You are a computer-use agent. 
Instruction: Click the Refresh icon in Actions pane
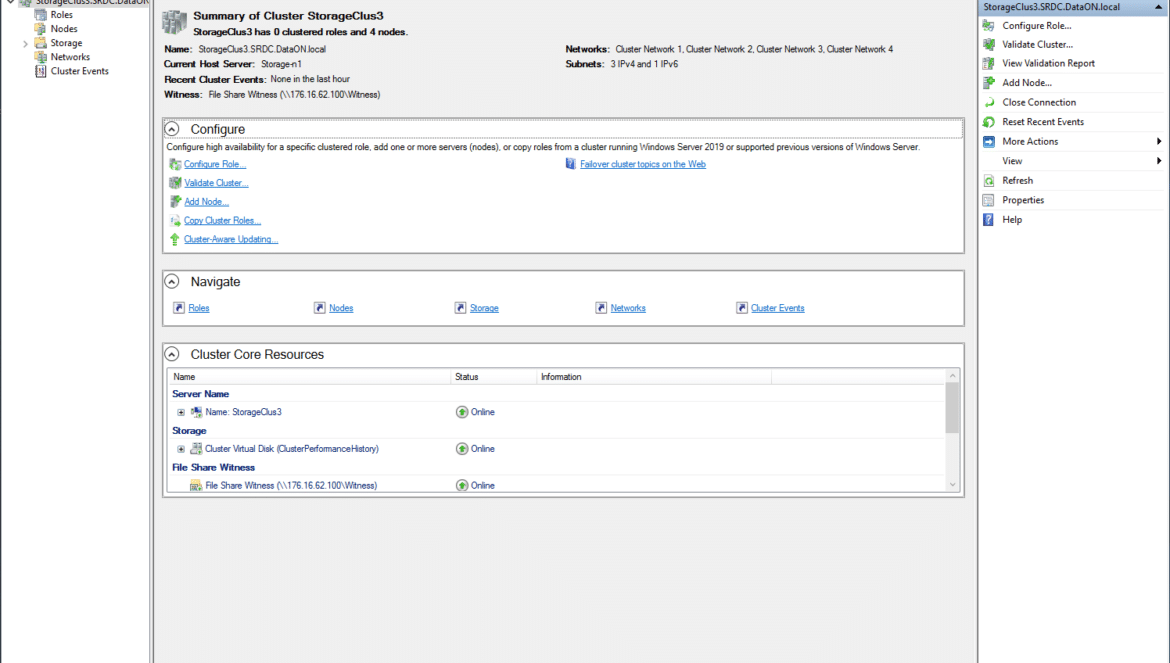point(989,180)
